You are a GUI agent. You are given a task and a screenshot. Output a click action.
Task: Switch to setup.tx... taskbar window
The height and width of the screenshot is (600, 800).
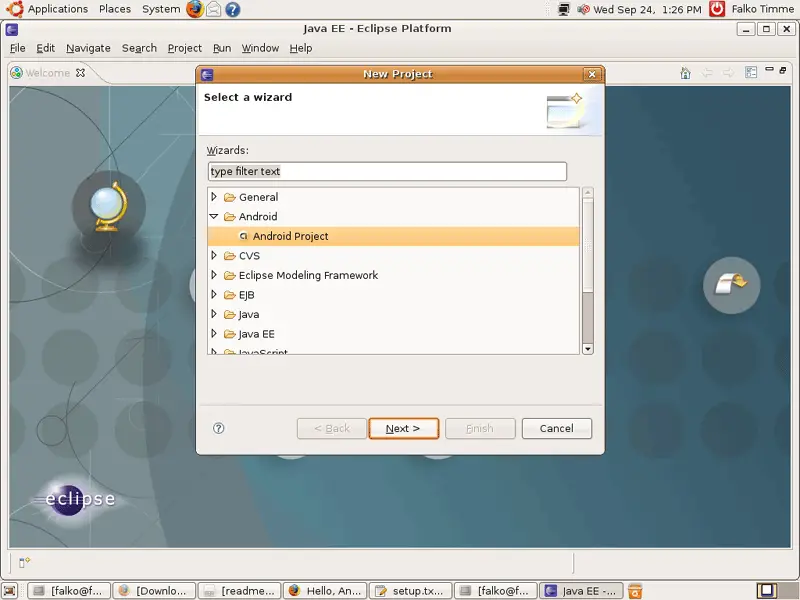pos(410,591)
